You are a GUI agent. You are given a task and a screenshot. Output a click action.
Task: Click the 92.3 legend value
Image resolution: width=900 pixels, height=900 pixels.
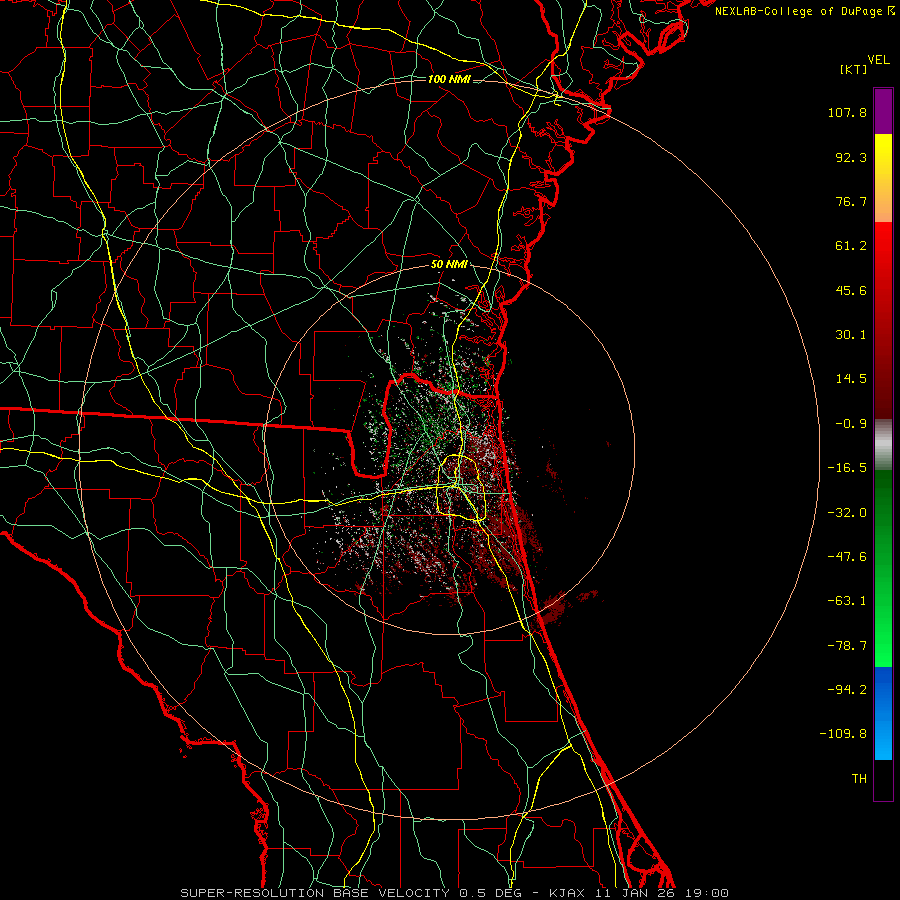point(851,157)
